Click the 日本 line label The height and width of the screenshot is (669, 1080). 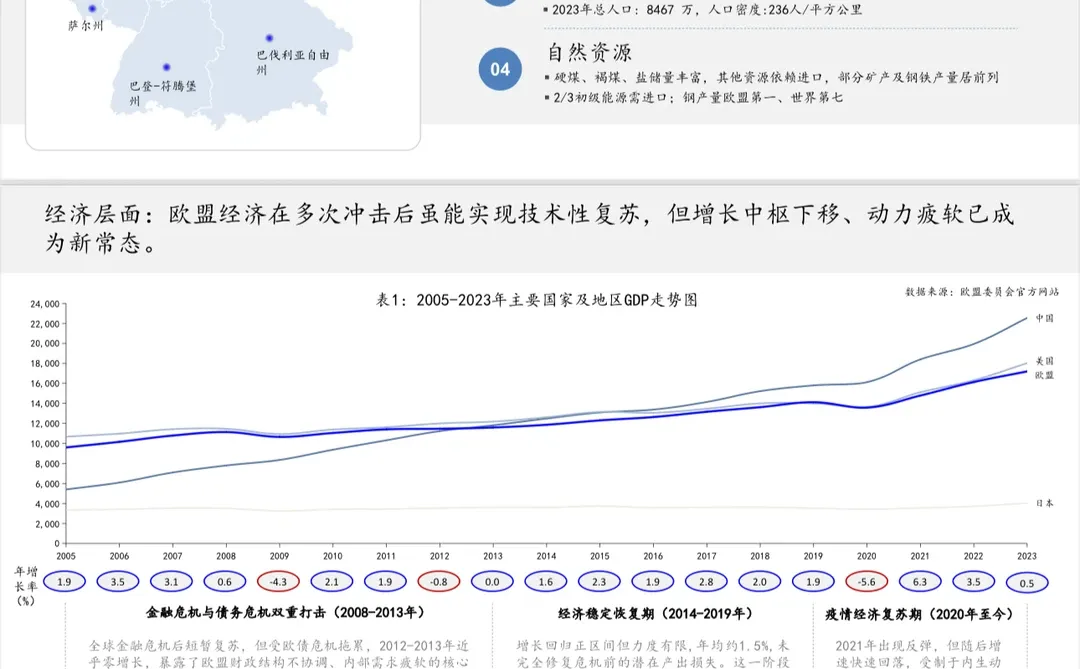[1045, 504]
